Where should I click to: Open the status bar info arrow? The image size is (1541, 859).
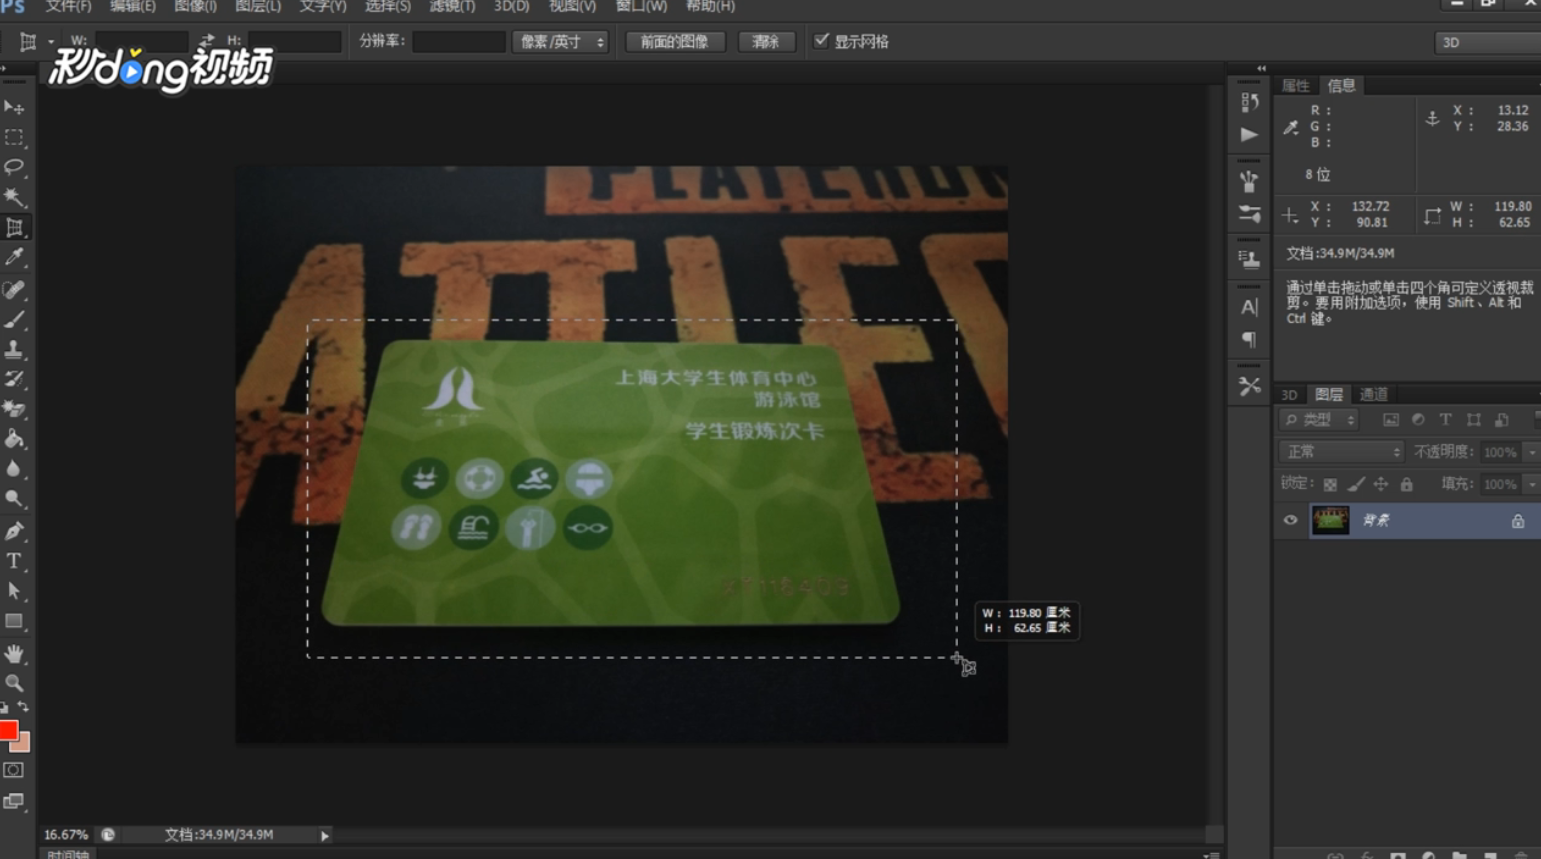325,835
